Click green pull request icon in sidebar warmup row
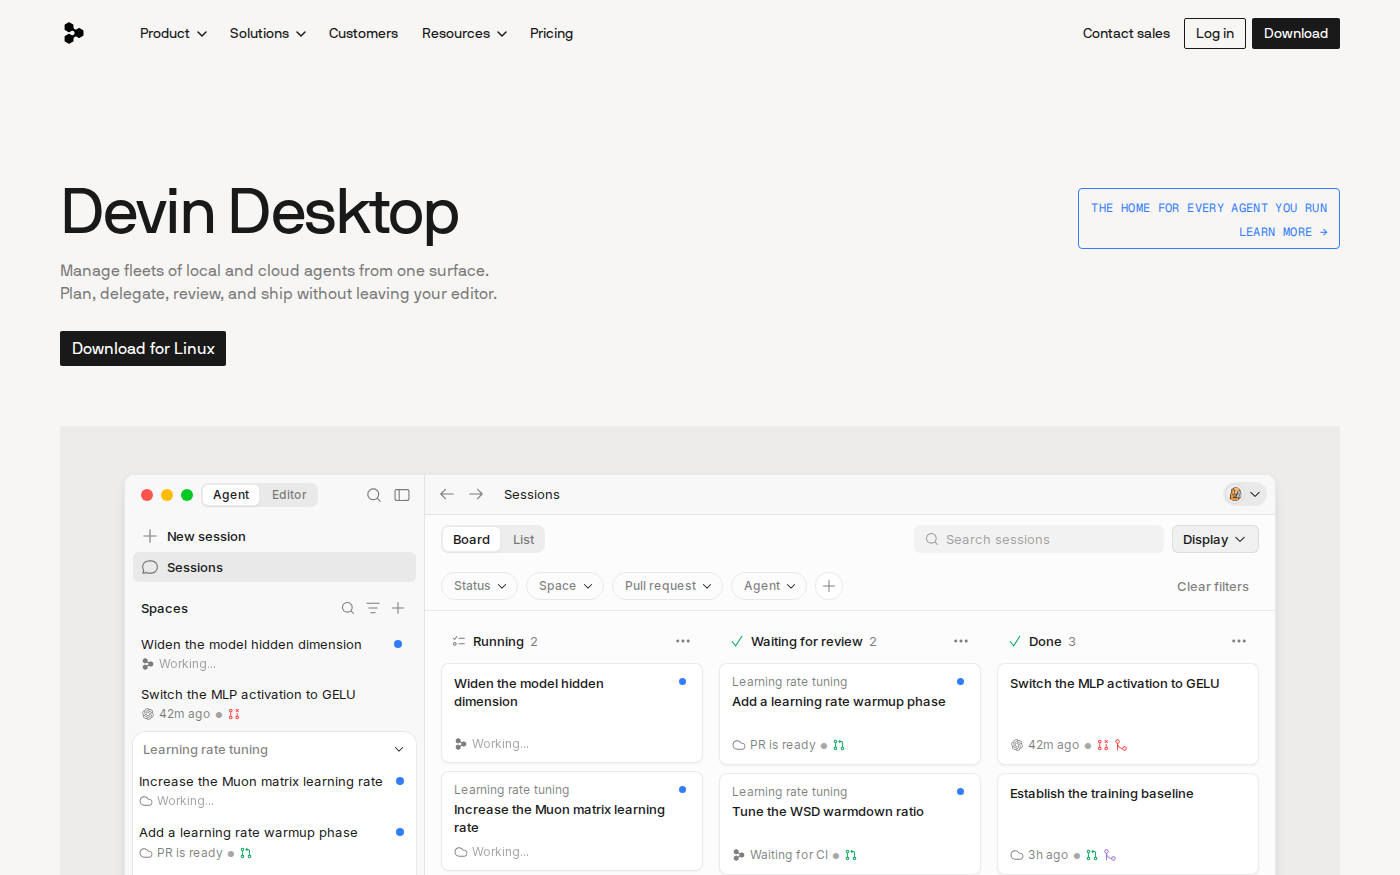Screen dimensions: 1400x875 click(x=246, y=853)
